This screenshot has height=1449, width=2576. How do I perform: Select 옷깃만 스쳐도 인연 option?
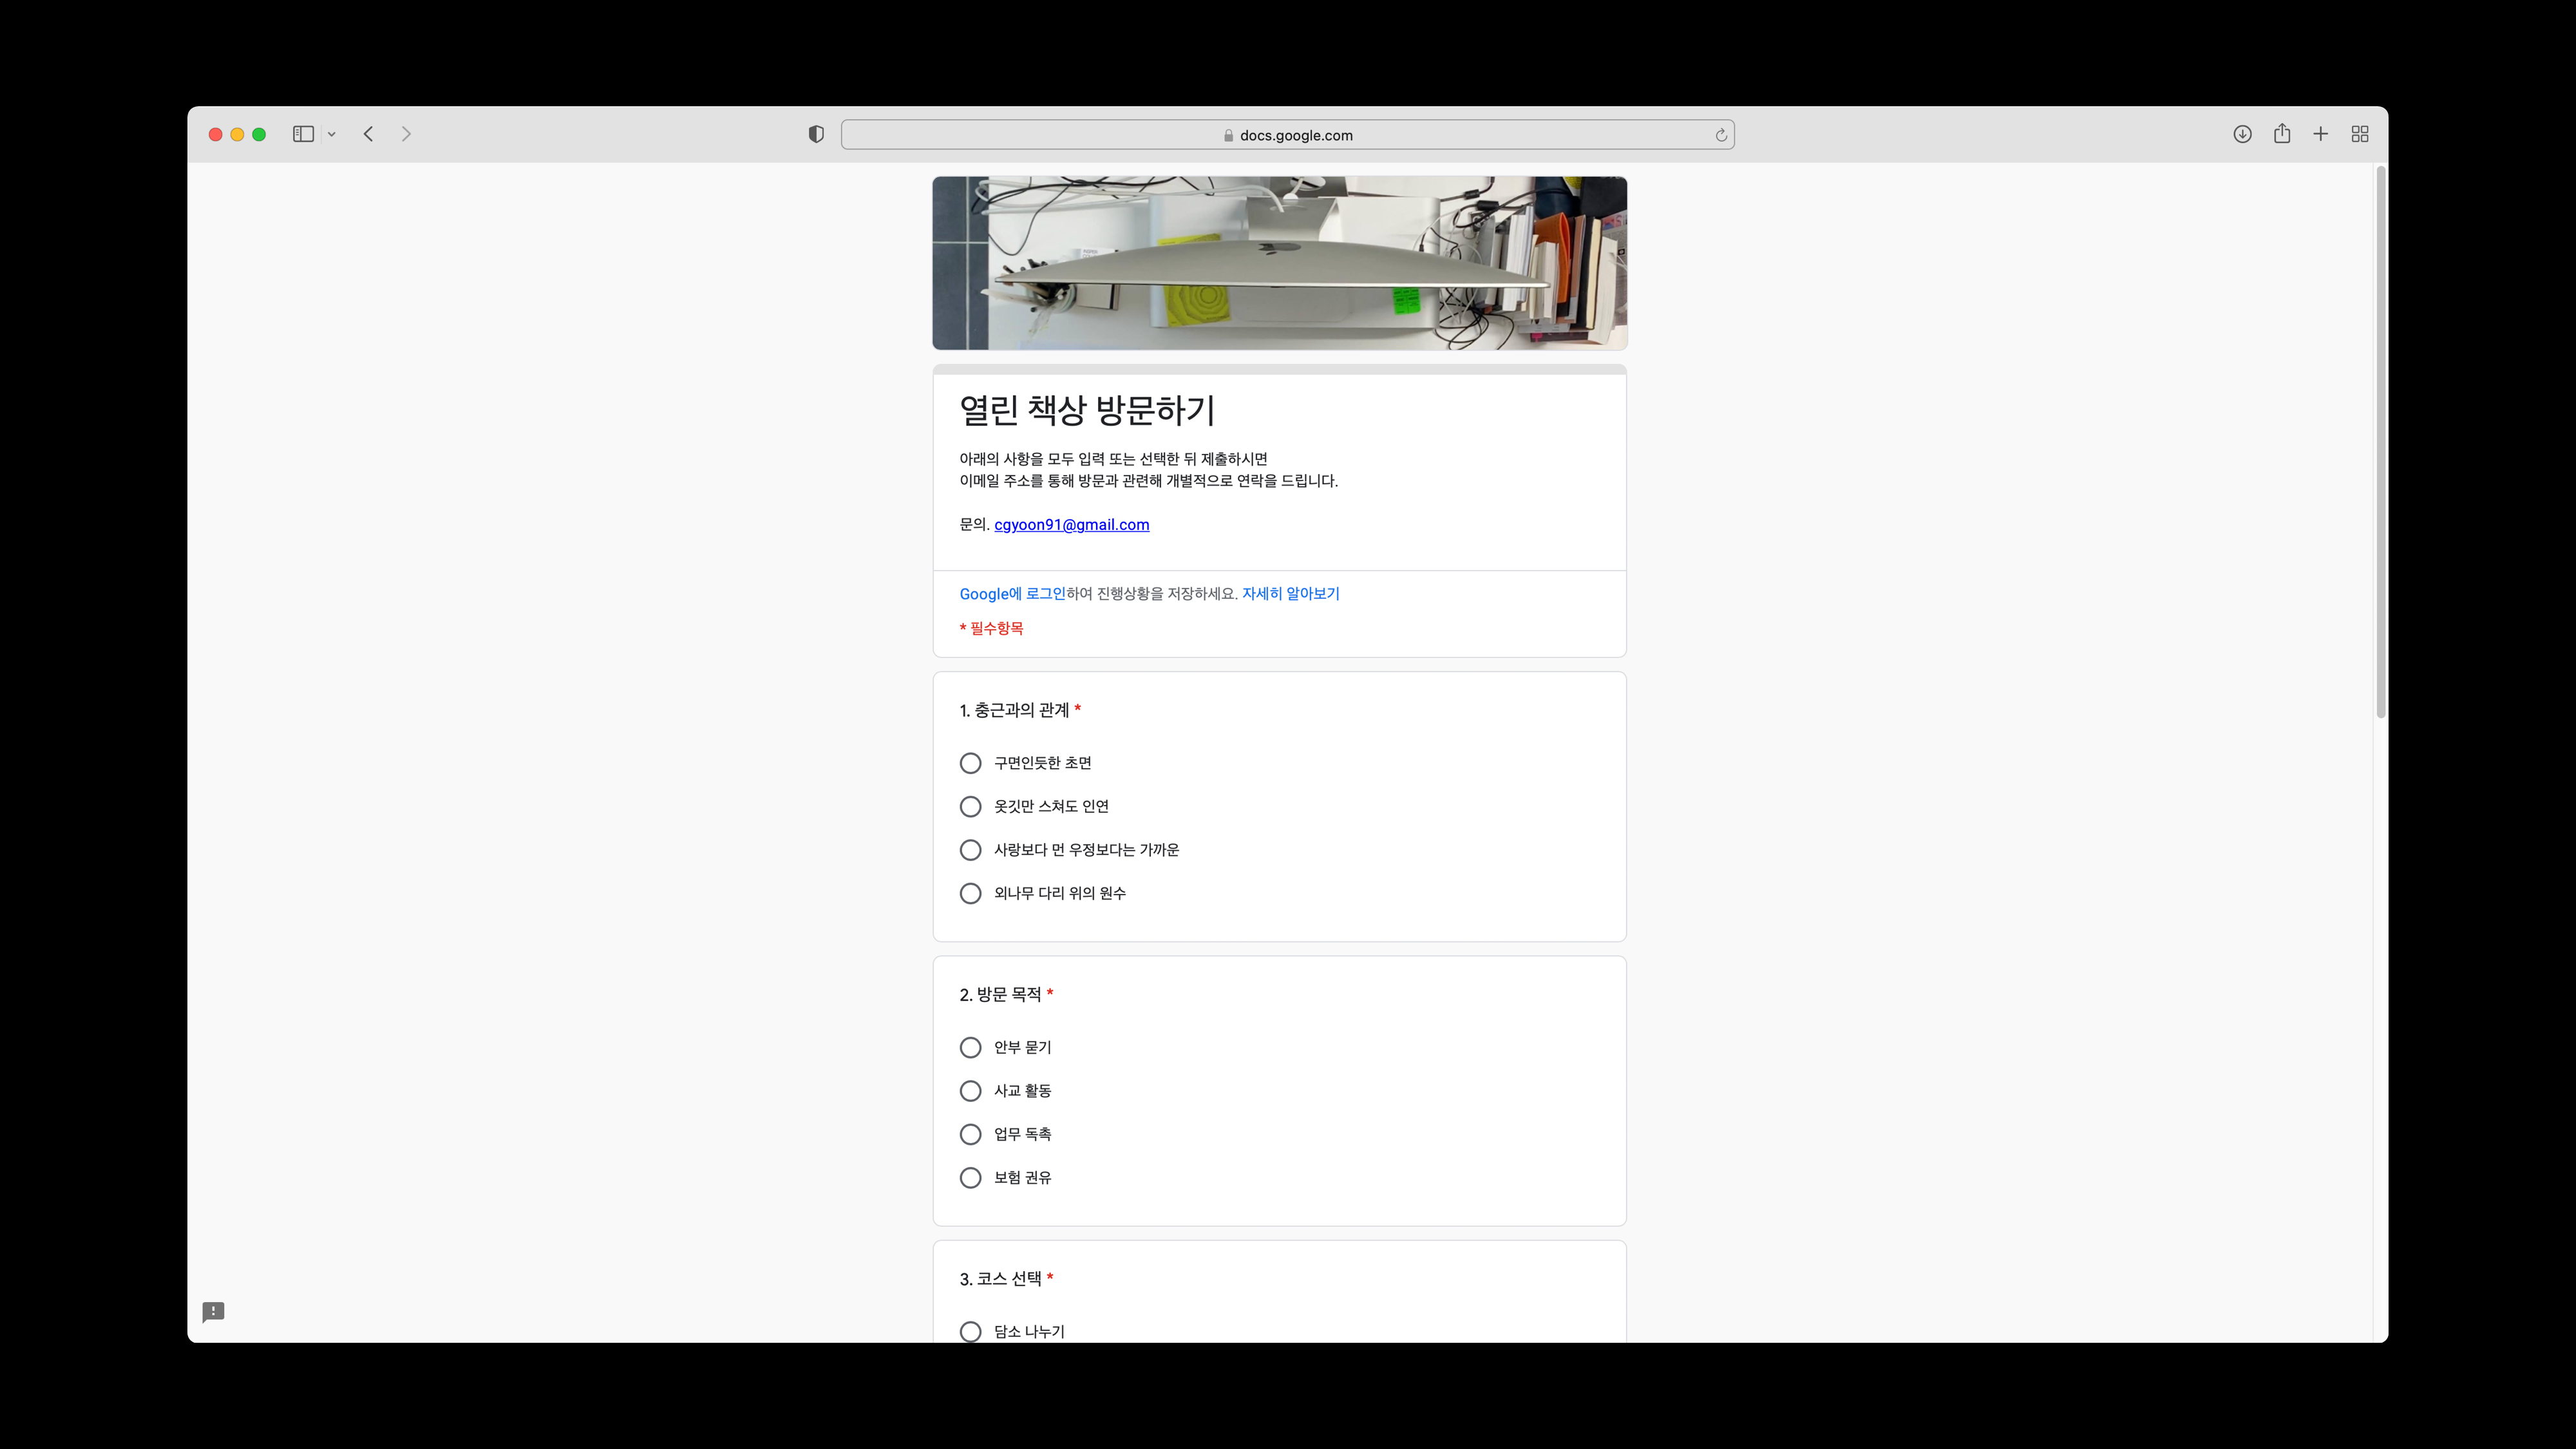point(970,806)
